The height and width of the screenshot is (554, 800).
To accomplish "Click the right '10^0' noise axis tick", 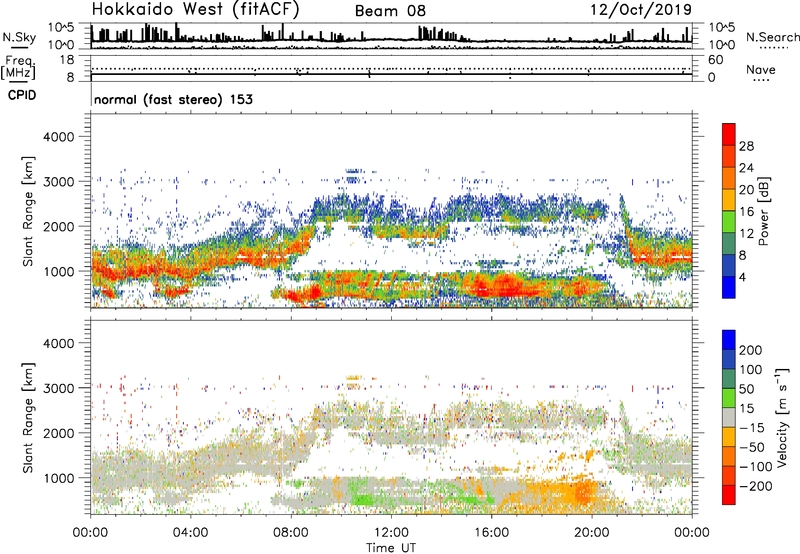I will pos(721,45).
